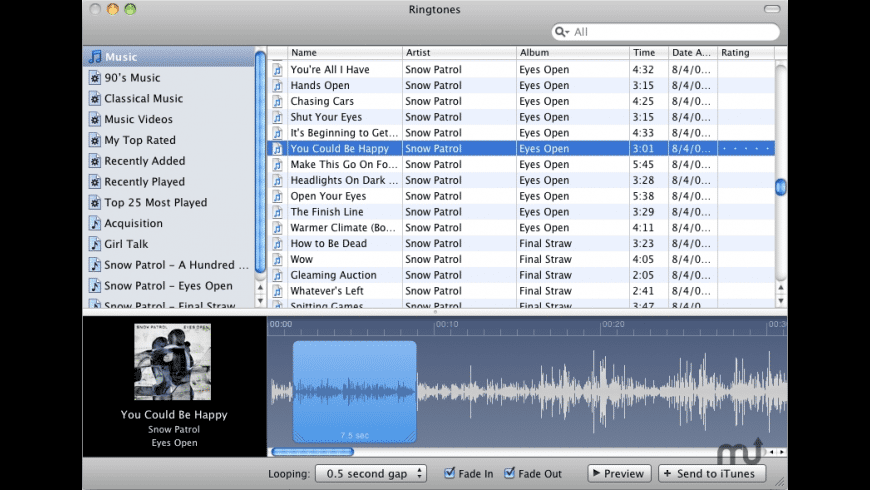Click the sidebar vertical scrollbar thumb
Viewport: 870px width, 490px height.
pyautogui.click(x=260, y=162)
